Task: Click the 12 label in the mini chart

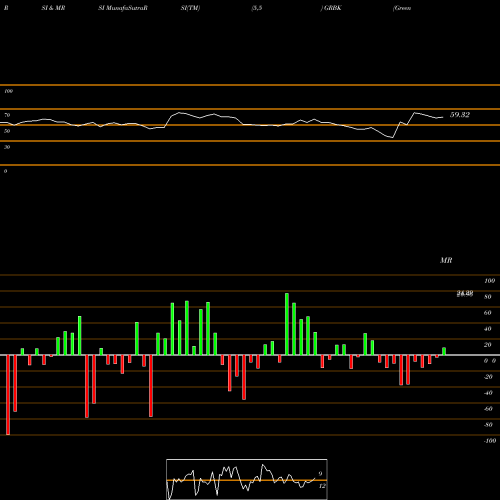Action: (322, 486)
